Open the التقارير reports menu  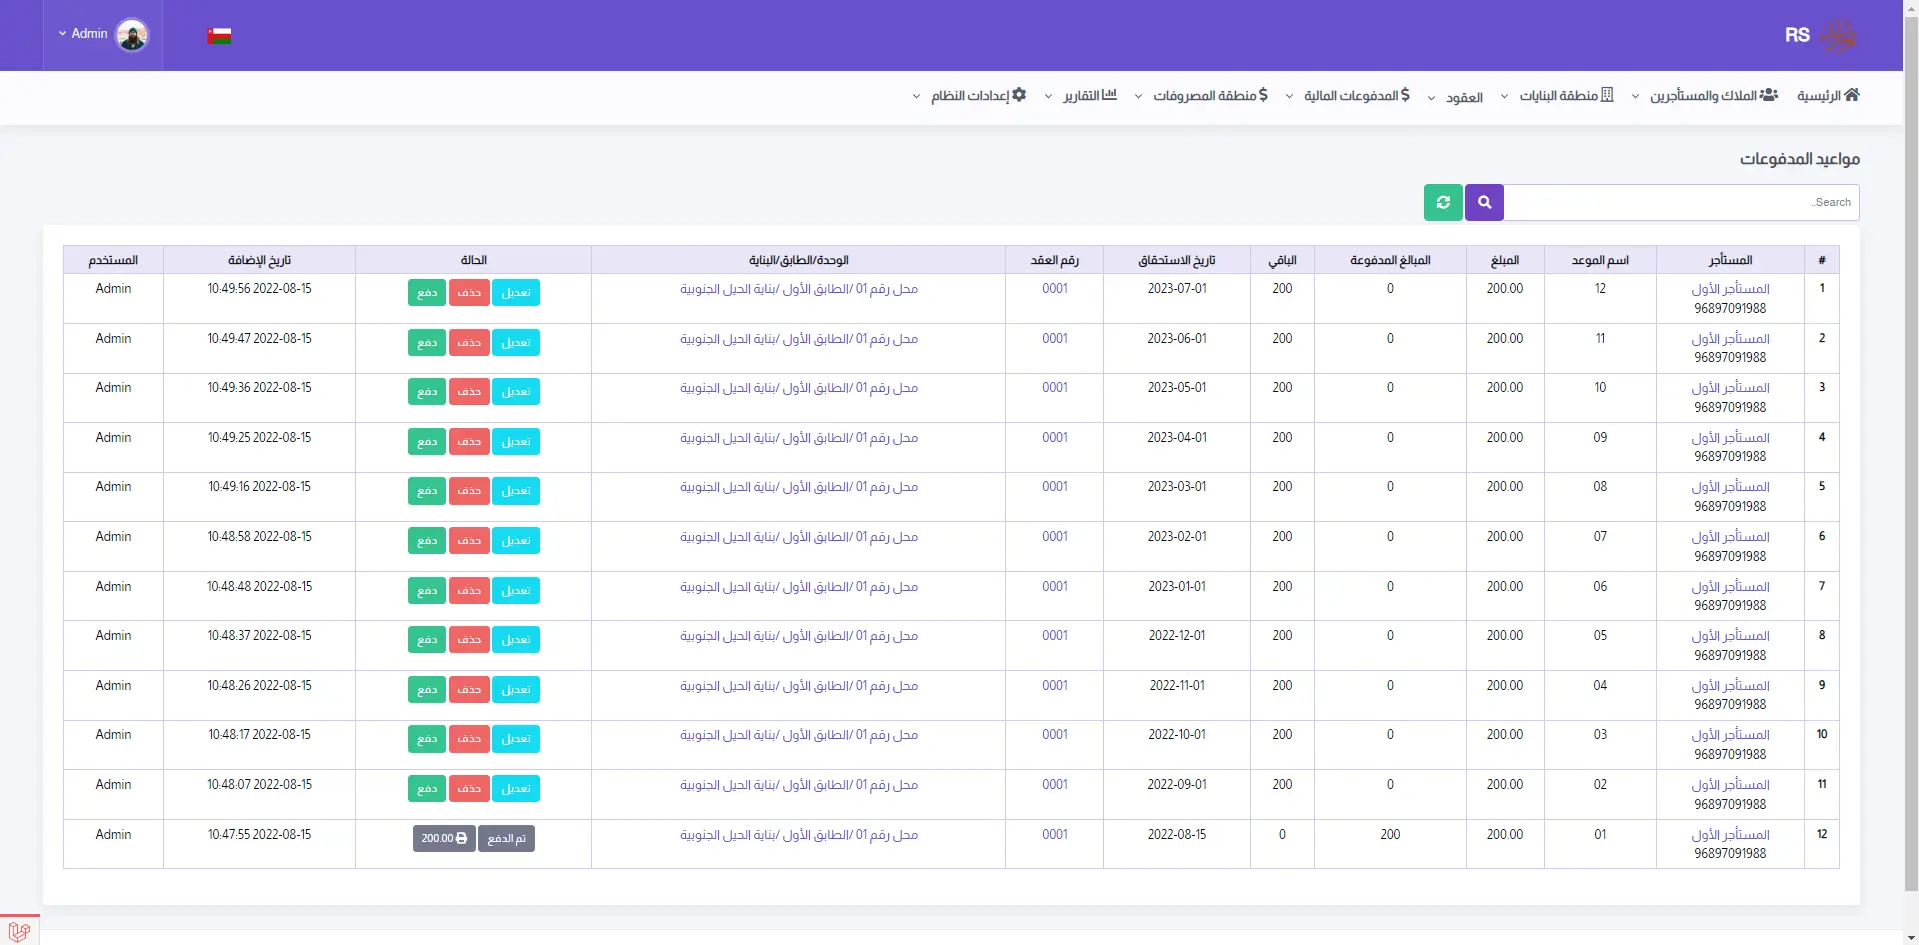click(1085, 96)
